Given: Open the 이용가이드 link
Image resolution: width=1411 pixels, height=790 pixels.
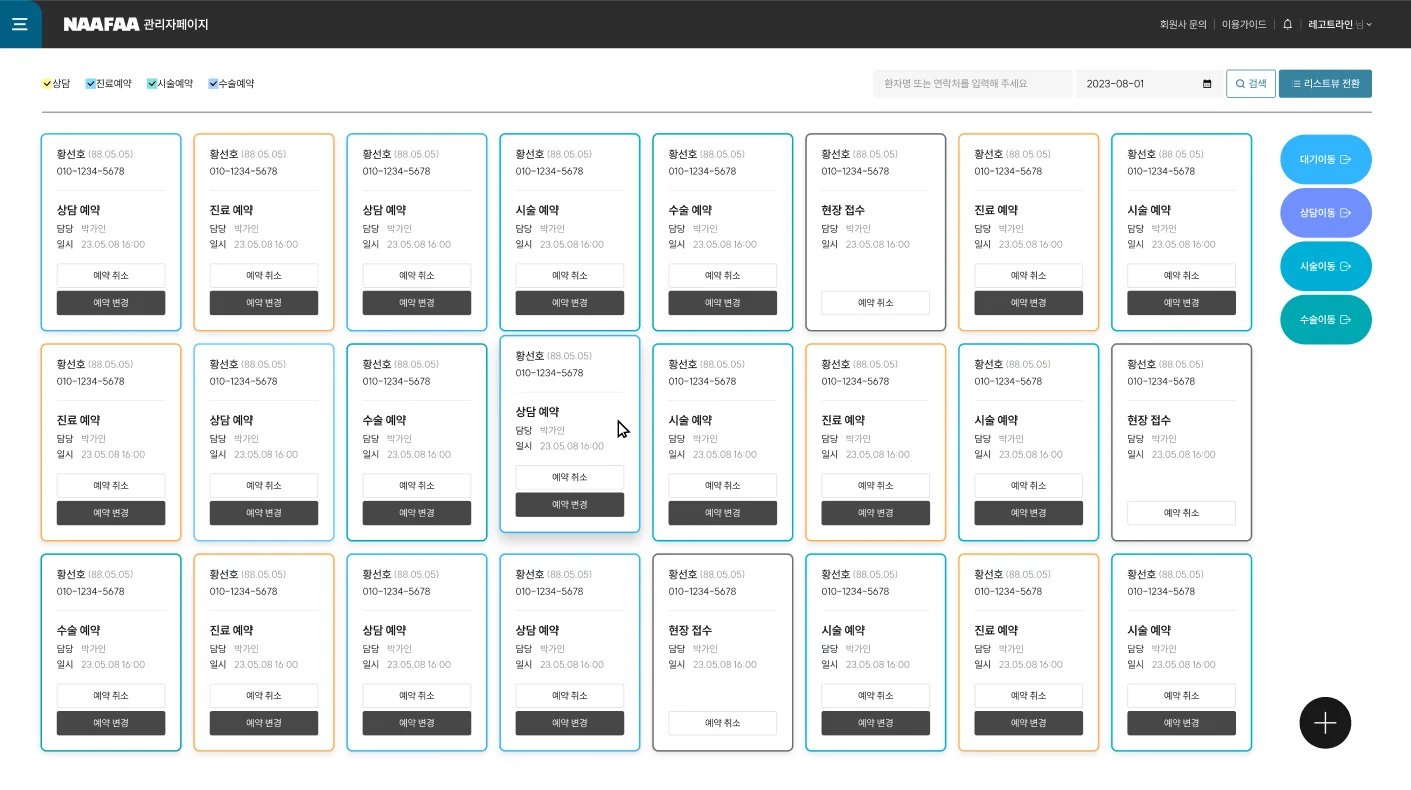Looking at the screenshot, I should (x=1244, y=24).
